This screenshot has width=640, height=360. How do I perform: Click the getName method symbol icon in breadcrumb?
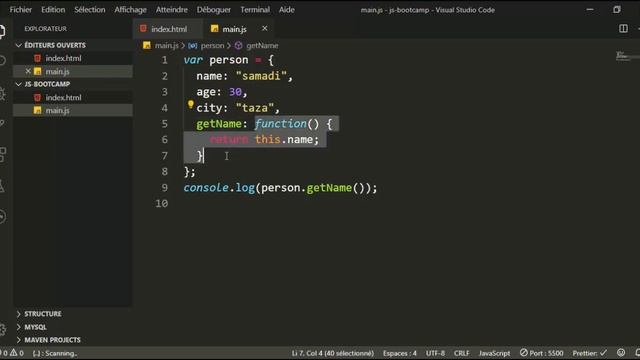(x=239, y=46)
